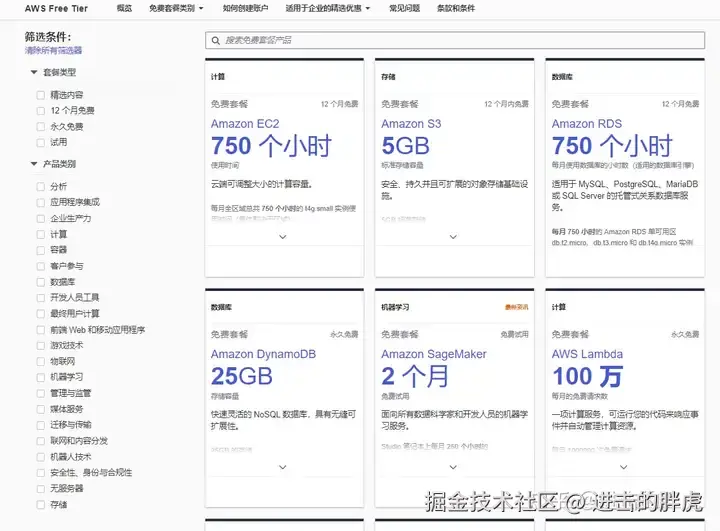Check 前端 Web 和移动应用程序 checkbox
The height and width of the screenshot is (531, 720).
[41, 330]
